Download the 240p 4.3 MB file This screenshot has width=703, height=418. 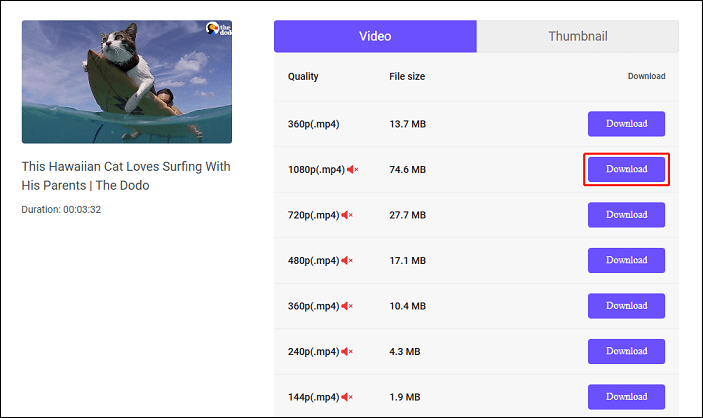[626, 352]
